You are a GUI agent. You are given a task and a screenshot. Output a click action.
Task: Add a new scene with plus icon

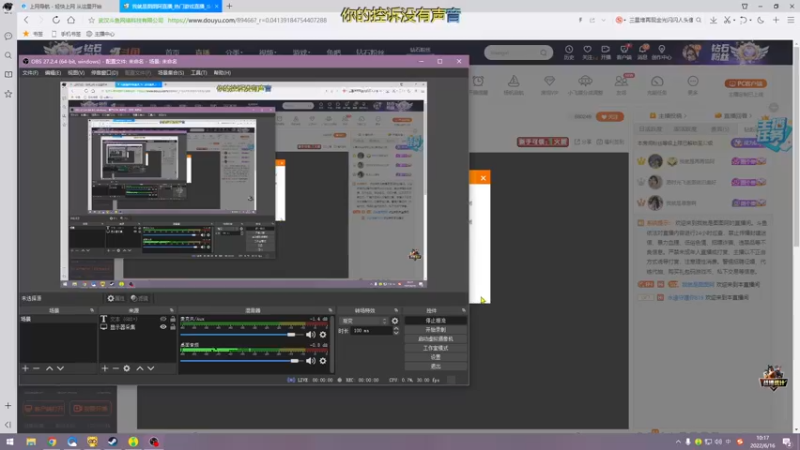tap(25, 368)
